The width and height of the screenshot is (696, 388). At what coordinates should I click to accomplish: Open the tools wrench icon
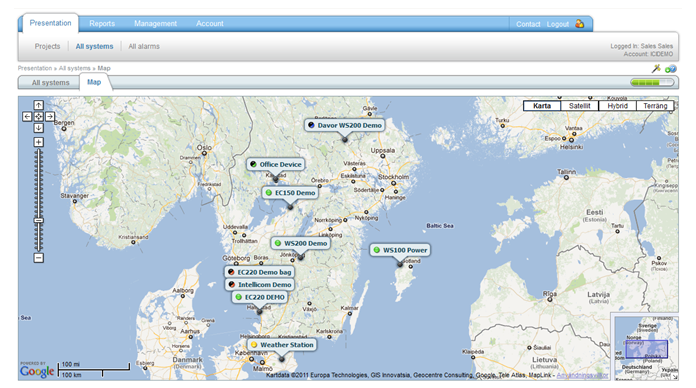click(x=656, y=68)
